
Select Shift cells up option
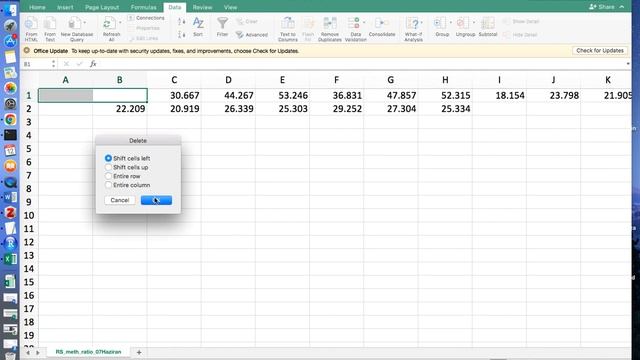(x=108, y=167)
